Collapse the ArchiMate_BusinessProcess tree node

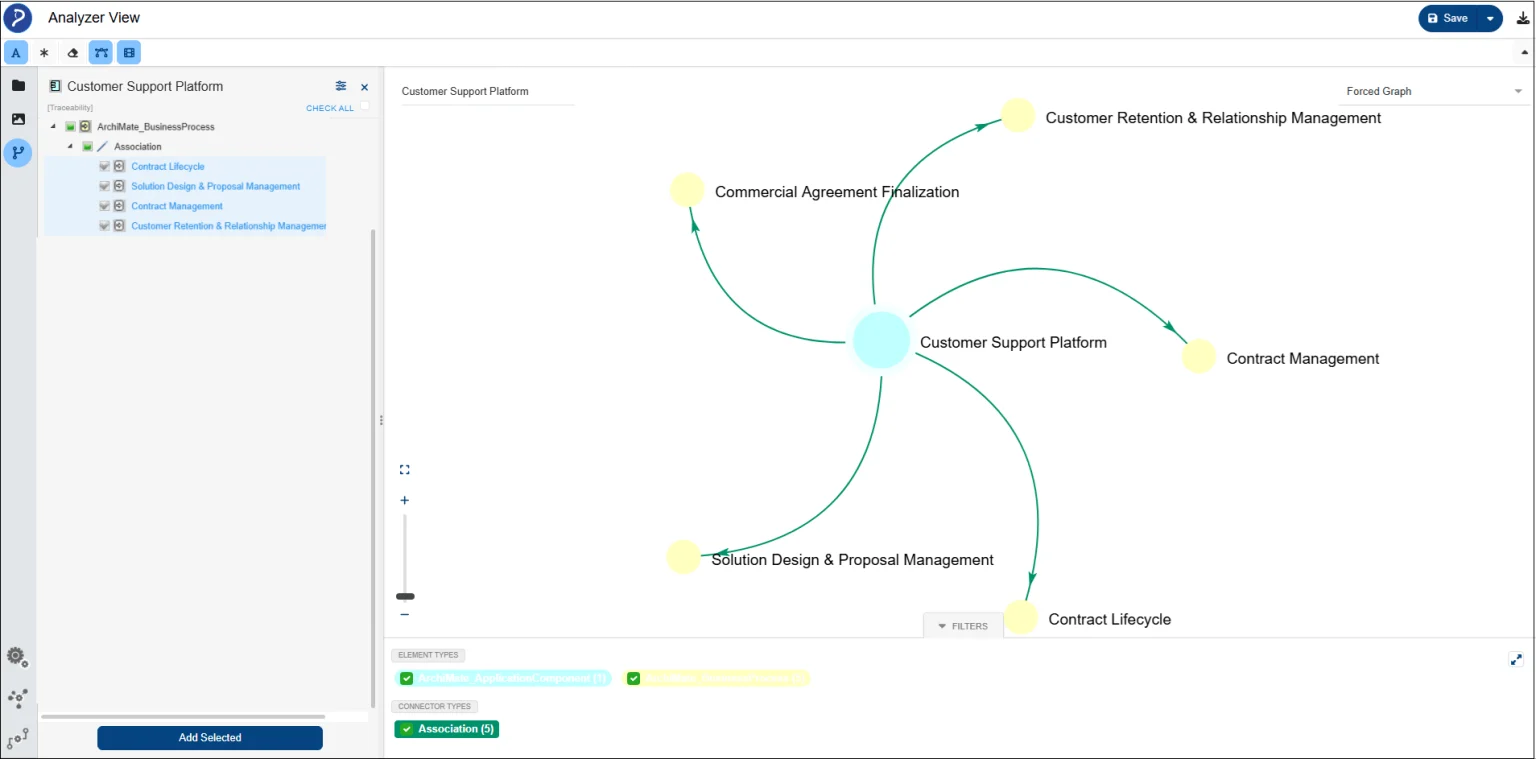[x=52, y=127]
